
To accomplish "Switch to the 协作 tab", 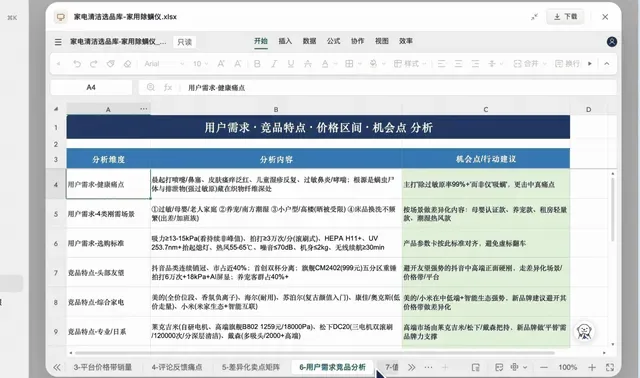I will pos(358,41).
